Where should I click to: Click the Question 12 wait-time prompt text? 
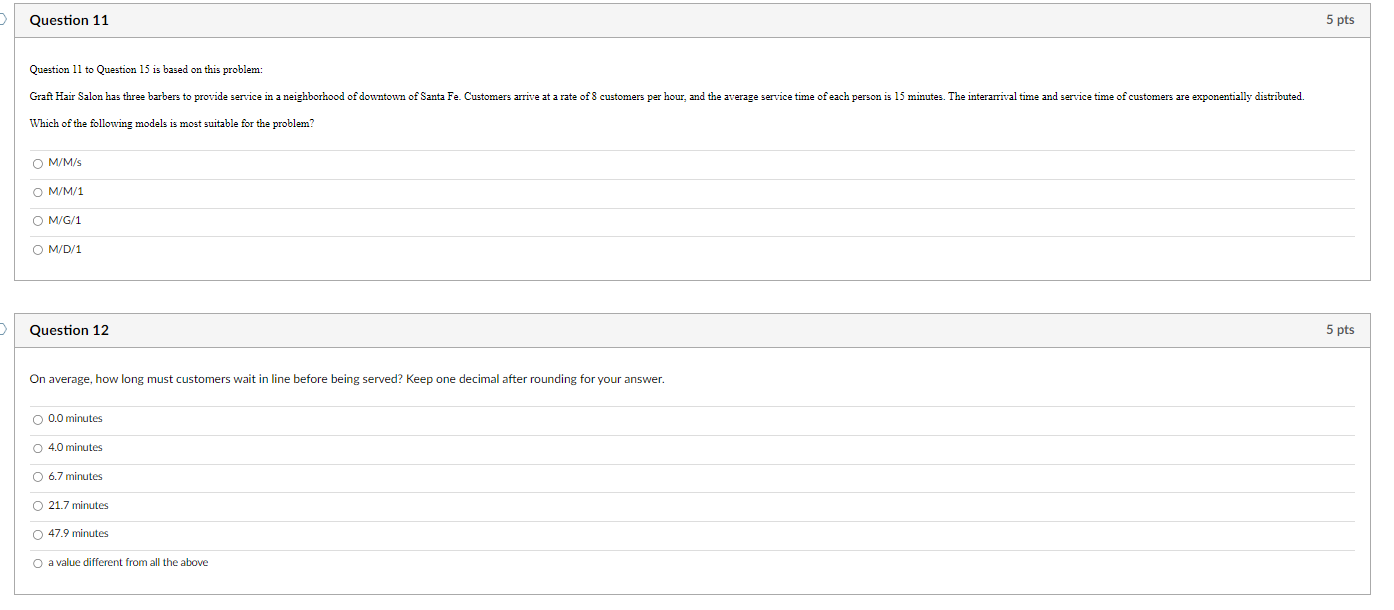(x=347, y=379)
